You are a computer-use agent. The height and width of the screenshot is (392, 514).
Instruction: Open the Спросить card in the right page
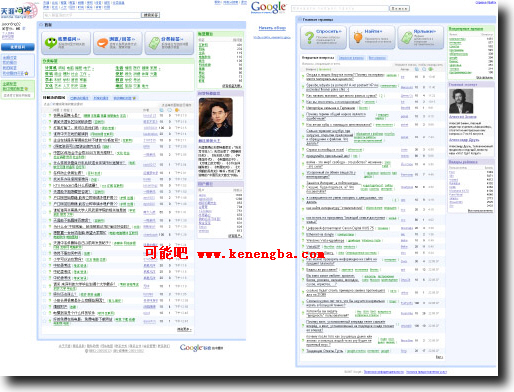tap(323, 38)
